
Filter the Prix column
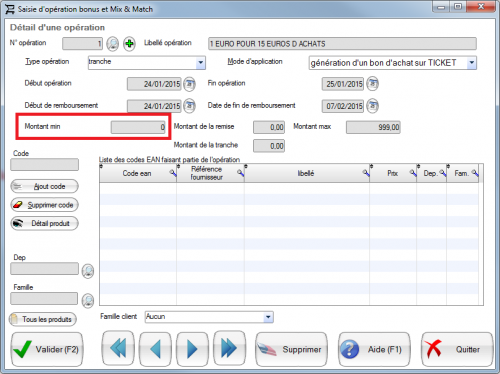coord(413,173)
